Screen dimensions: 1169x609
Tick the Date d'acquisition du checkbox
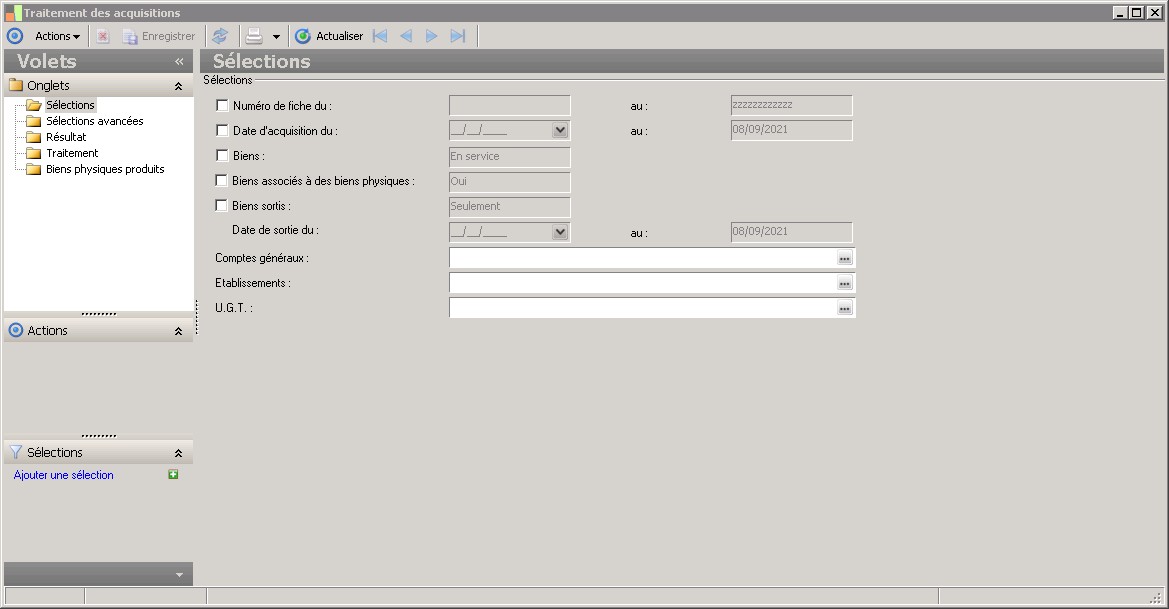pos(221,130)
